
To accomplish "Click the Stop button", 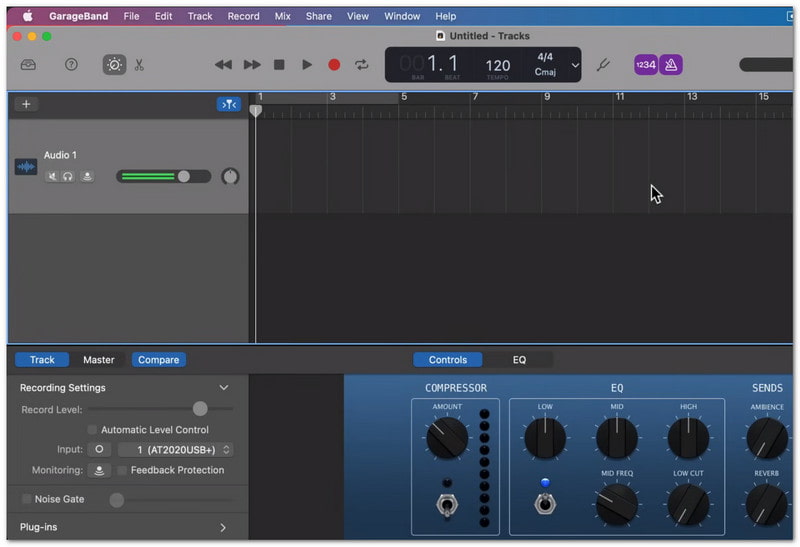I will [279, 65].
